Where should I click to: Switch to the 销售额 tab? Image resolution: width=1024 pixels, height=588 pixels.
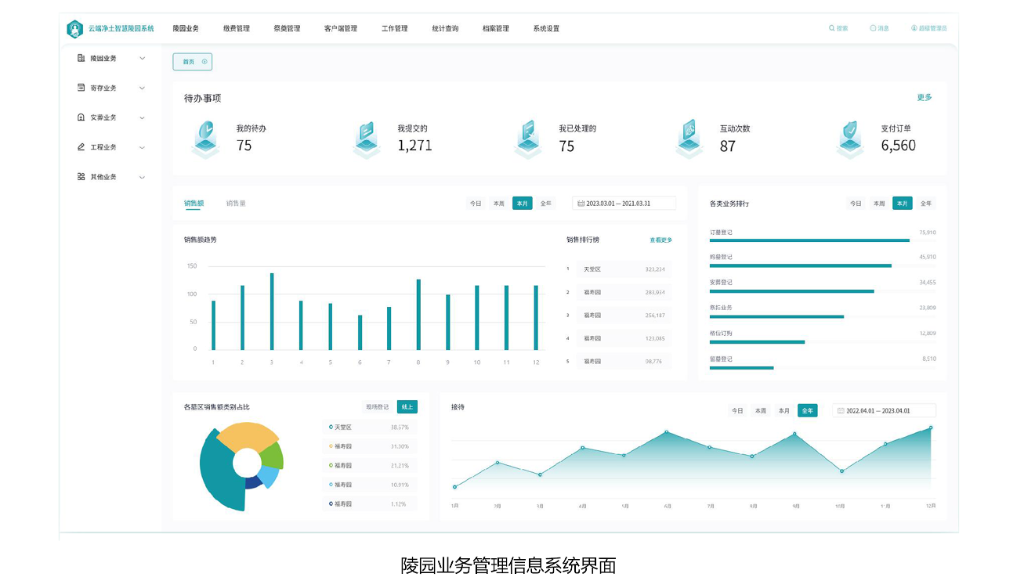(x=194, y=204)
